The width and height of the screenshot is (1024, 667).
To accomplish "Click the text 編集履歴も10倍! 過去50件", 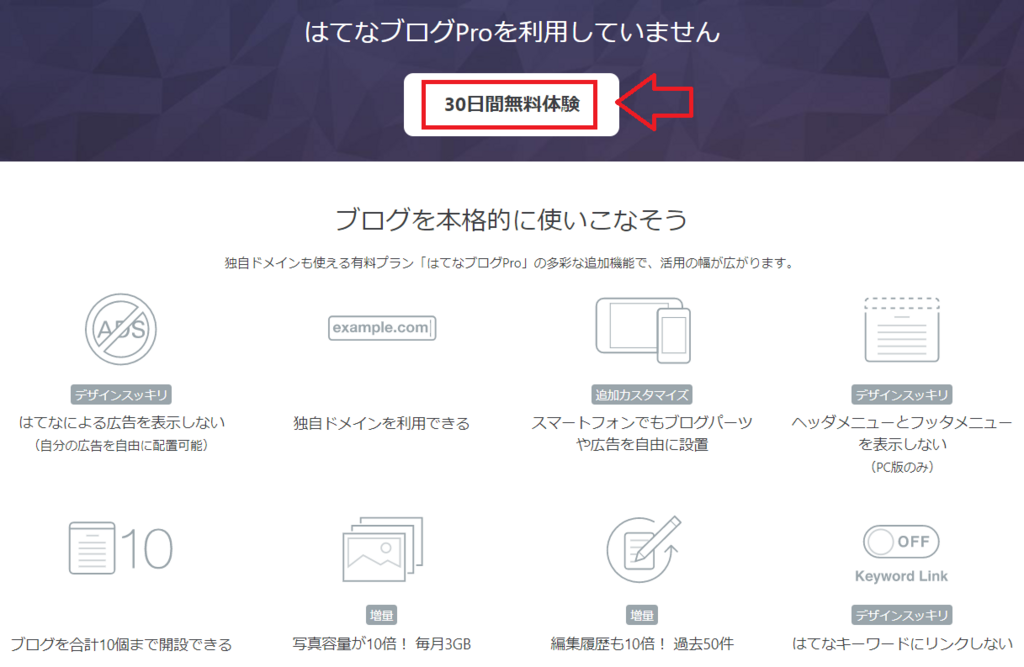I will 642,644.
